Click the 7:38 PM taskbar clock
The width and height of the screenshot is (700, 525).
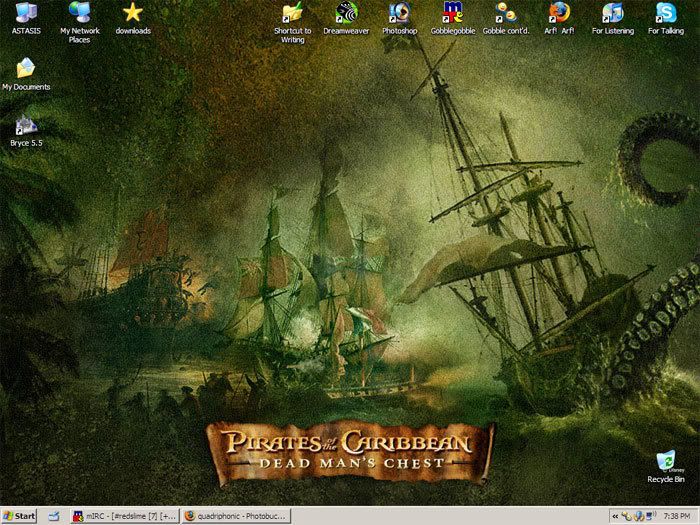pyautogui.click(x=676, y=515)
